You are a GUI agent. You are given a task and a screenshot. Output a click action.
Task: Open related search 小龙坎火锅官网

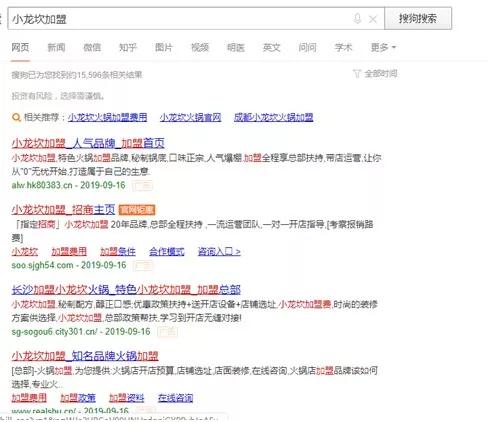190,117
